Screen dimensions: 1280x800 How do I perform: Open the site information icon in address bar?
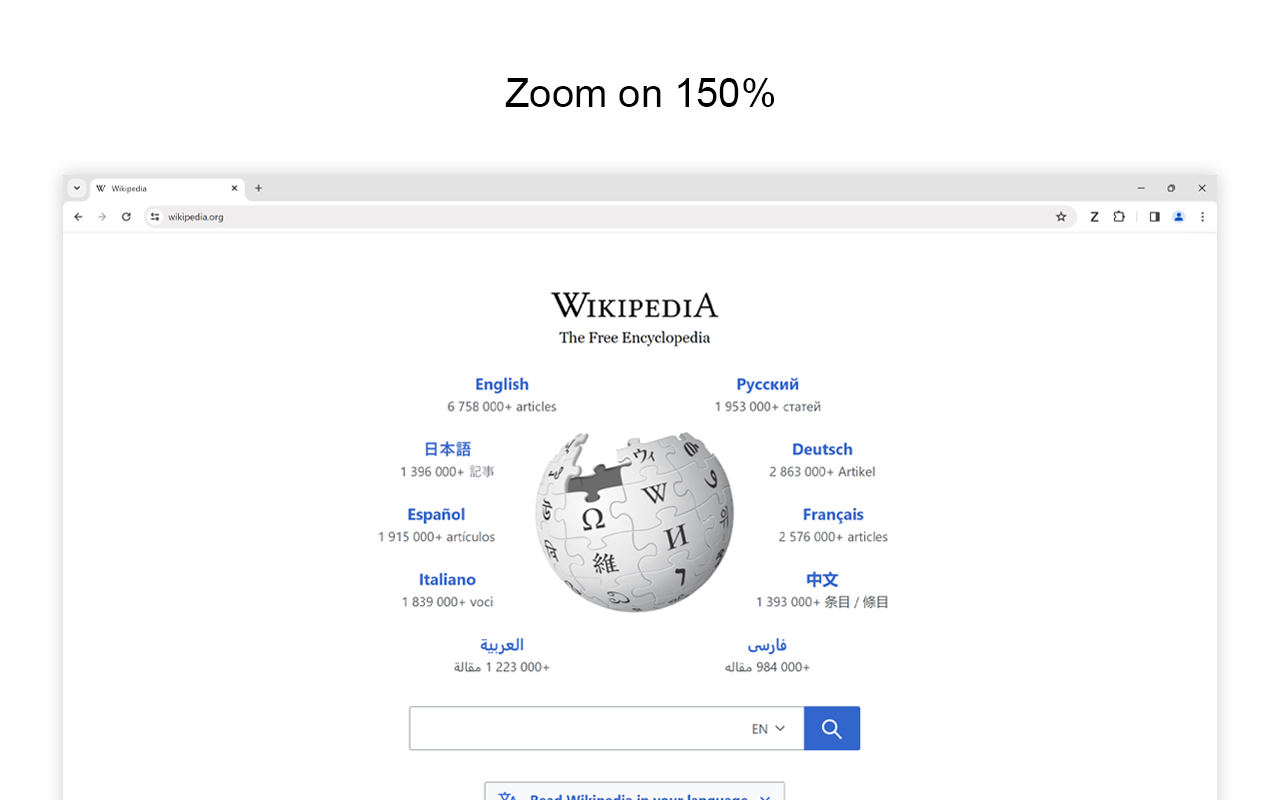pyautogui.click(x=154, y=216)
